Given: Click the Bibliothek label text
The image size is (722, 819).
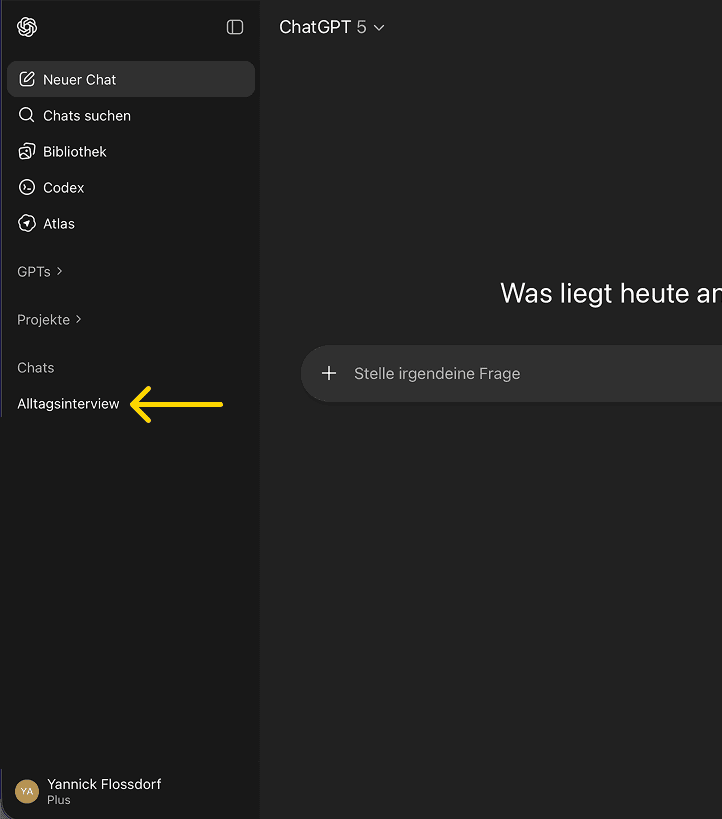Looking at the screenshot, I should click(x=75, y=151).
